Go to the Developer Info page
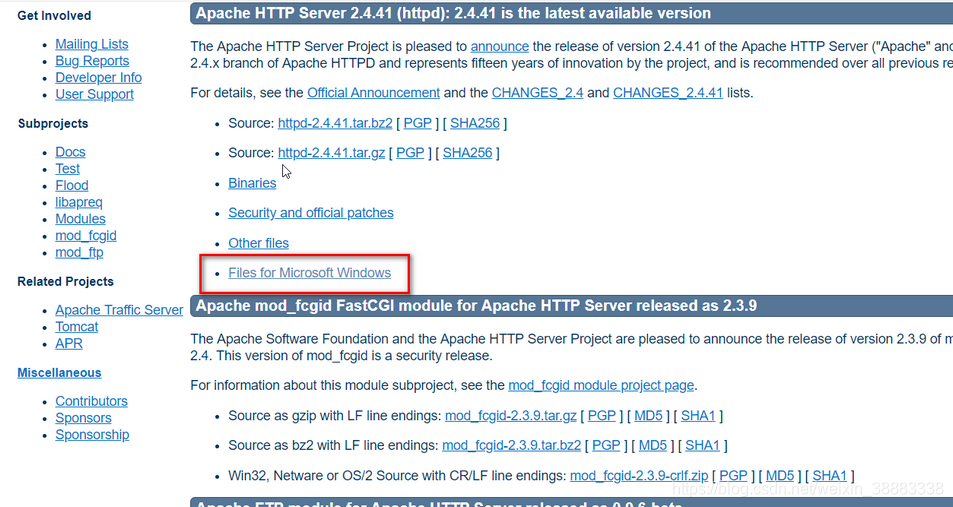Image resolution: width=953 pixels, height=507 pixels. (98, 77)
